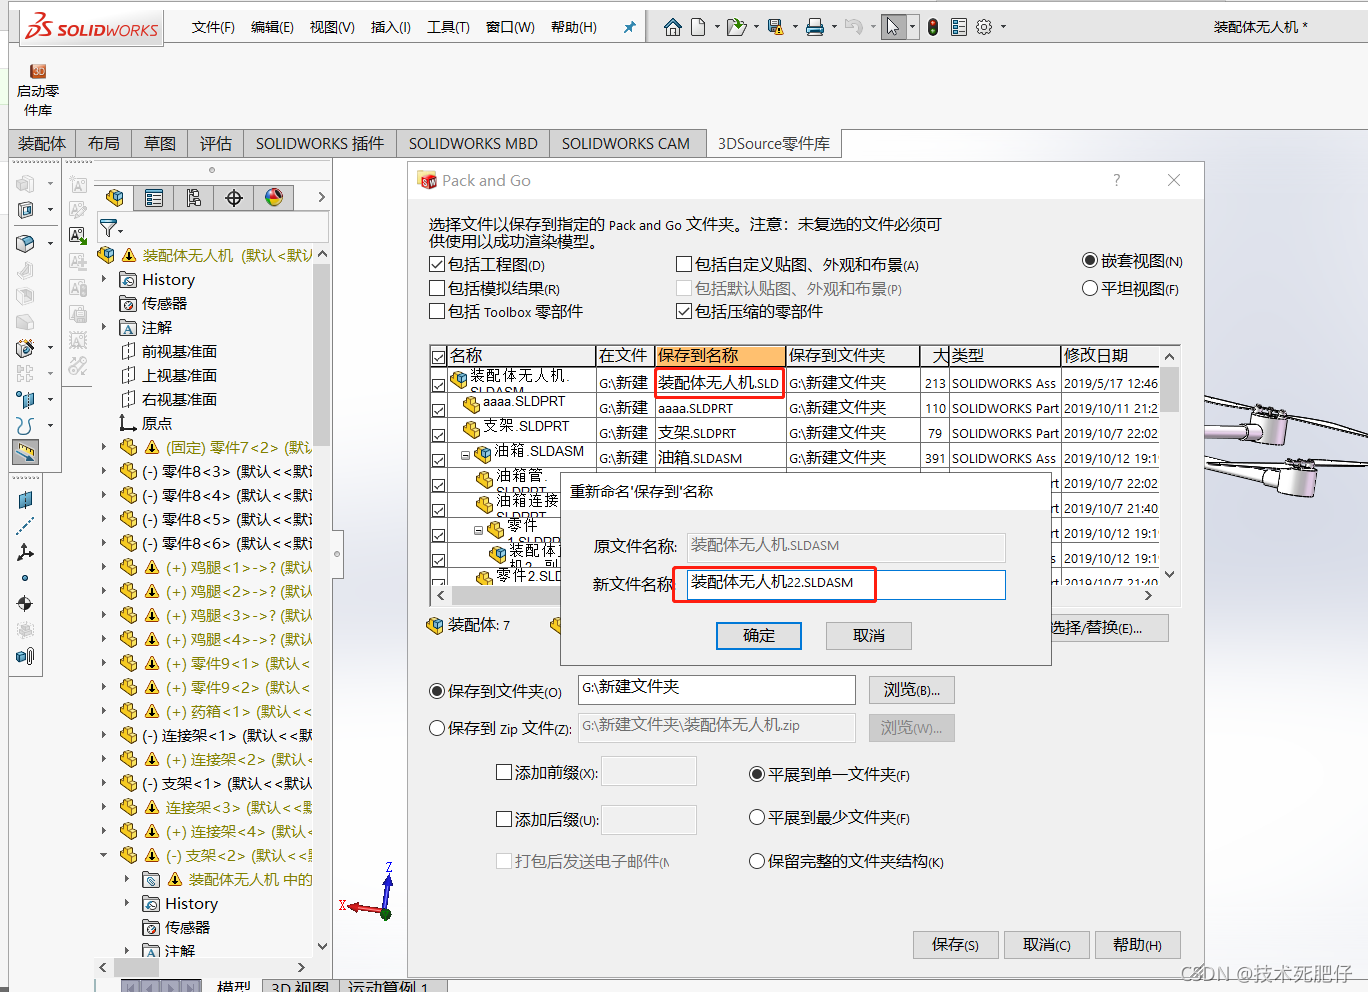Click 取消 in the rename dialog
This screenshot has width=1368, height=992.
pos(869,636)
